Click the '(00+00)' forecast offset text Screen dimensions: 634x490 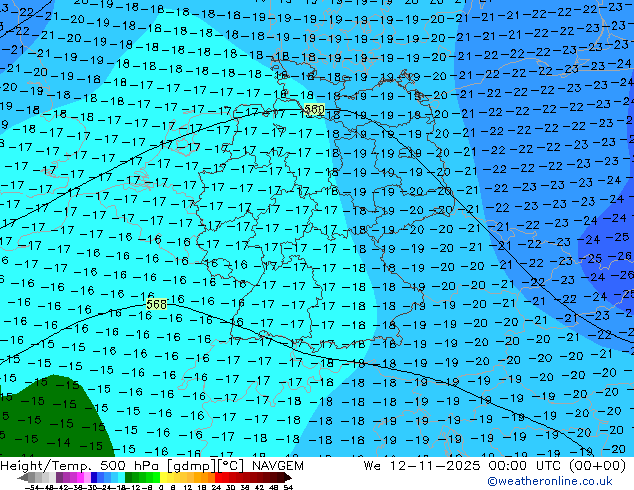pyautogui.click(x=597, y=466)
